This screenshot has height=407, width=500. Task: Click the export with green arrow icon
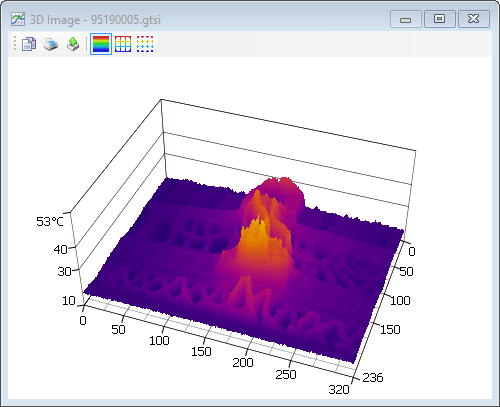pyautogui.click(x=73, y=44)
